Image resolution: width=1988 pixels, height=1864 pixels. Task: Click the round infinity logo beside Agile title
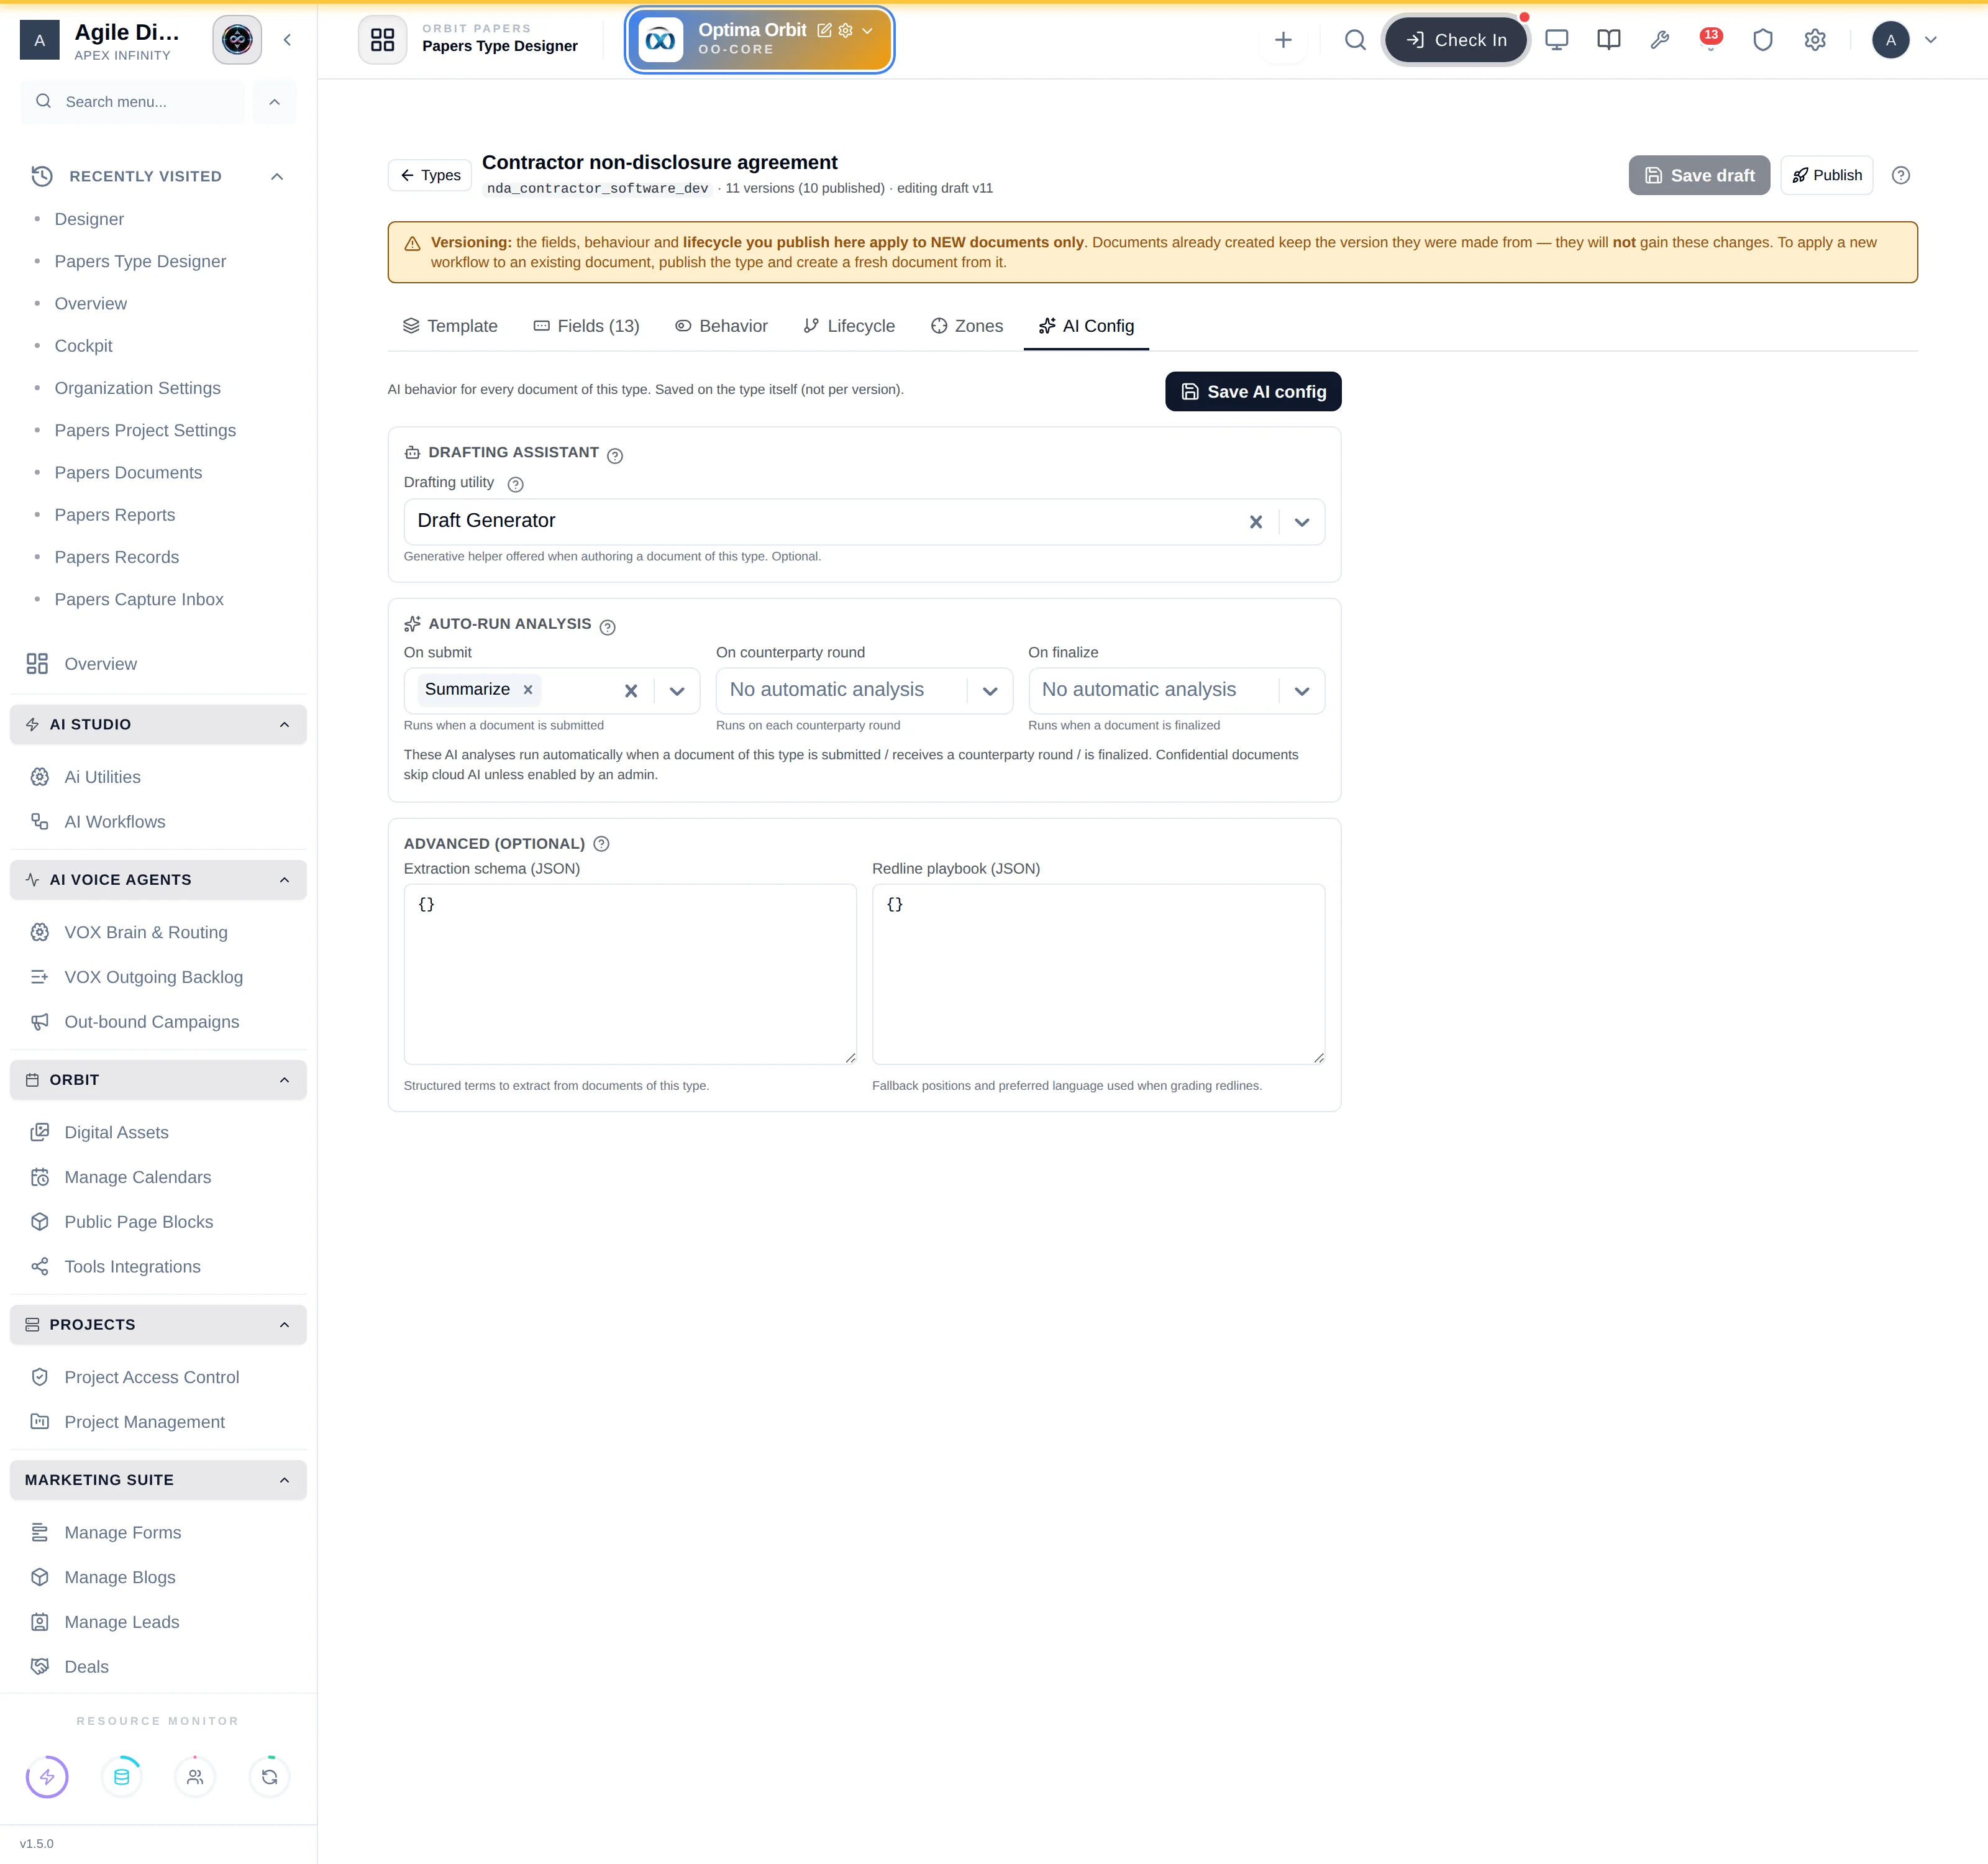[237, 40]
